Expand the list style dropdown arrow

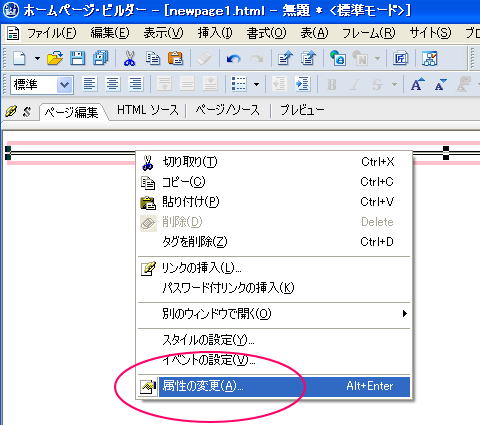pos(256,85)
